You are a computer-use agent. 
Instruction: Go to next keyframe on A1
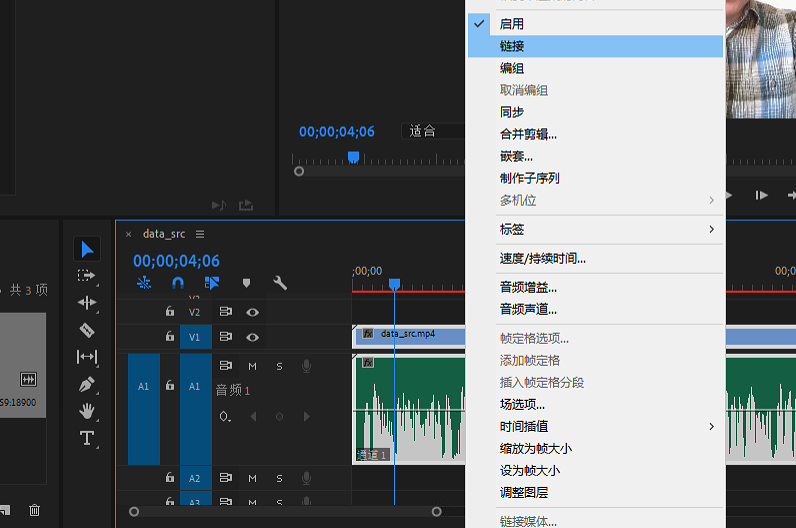(x=307, y=417)
